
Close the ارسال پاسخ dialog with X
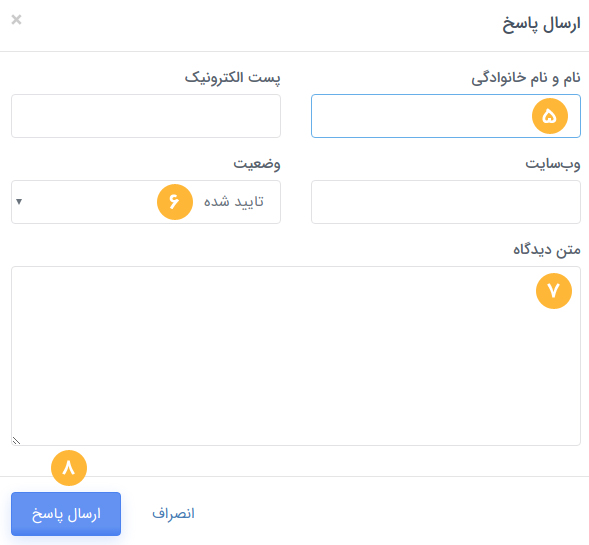[16, 19]
